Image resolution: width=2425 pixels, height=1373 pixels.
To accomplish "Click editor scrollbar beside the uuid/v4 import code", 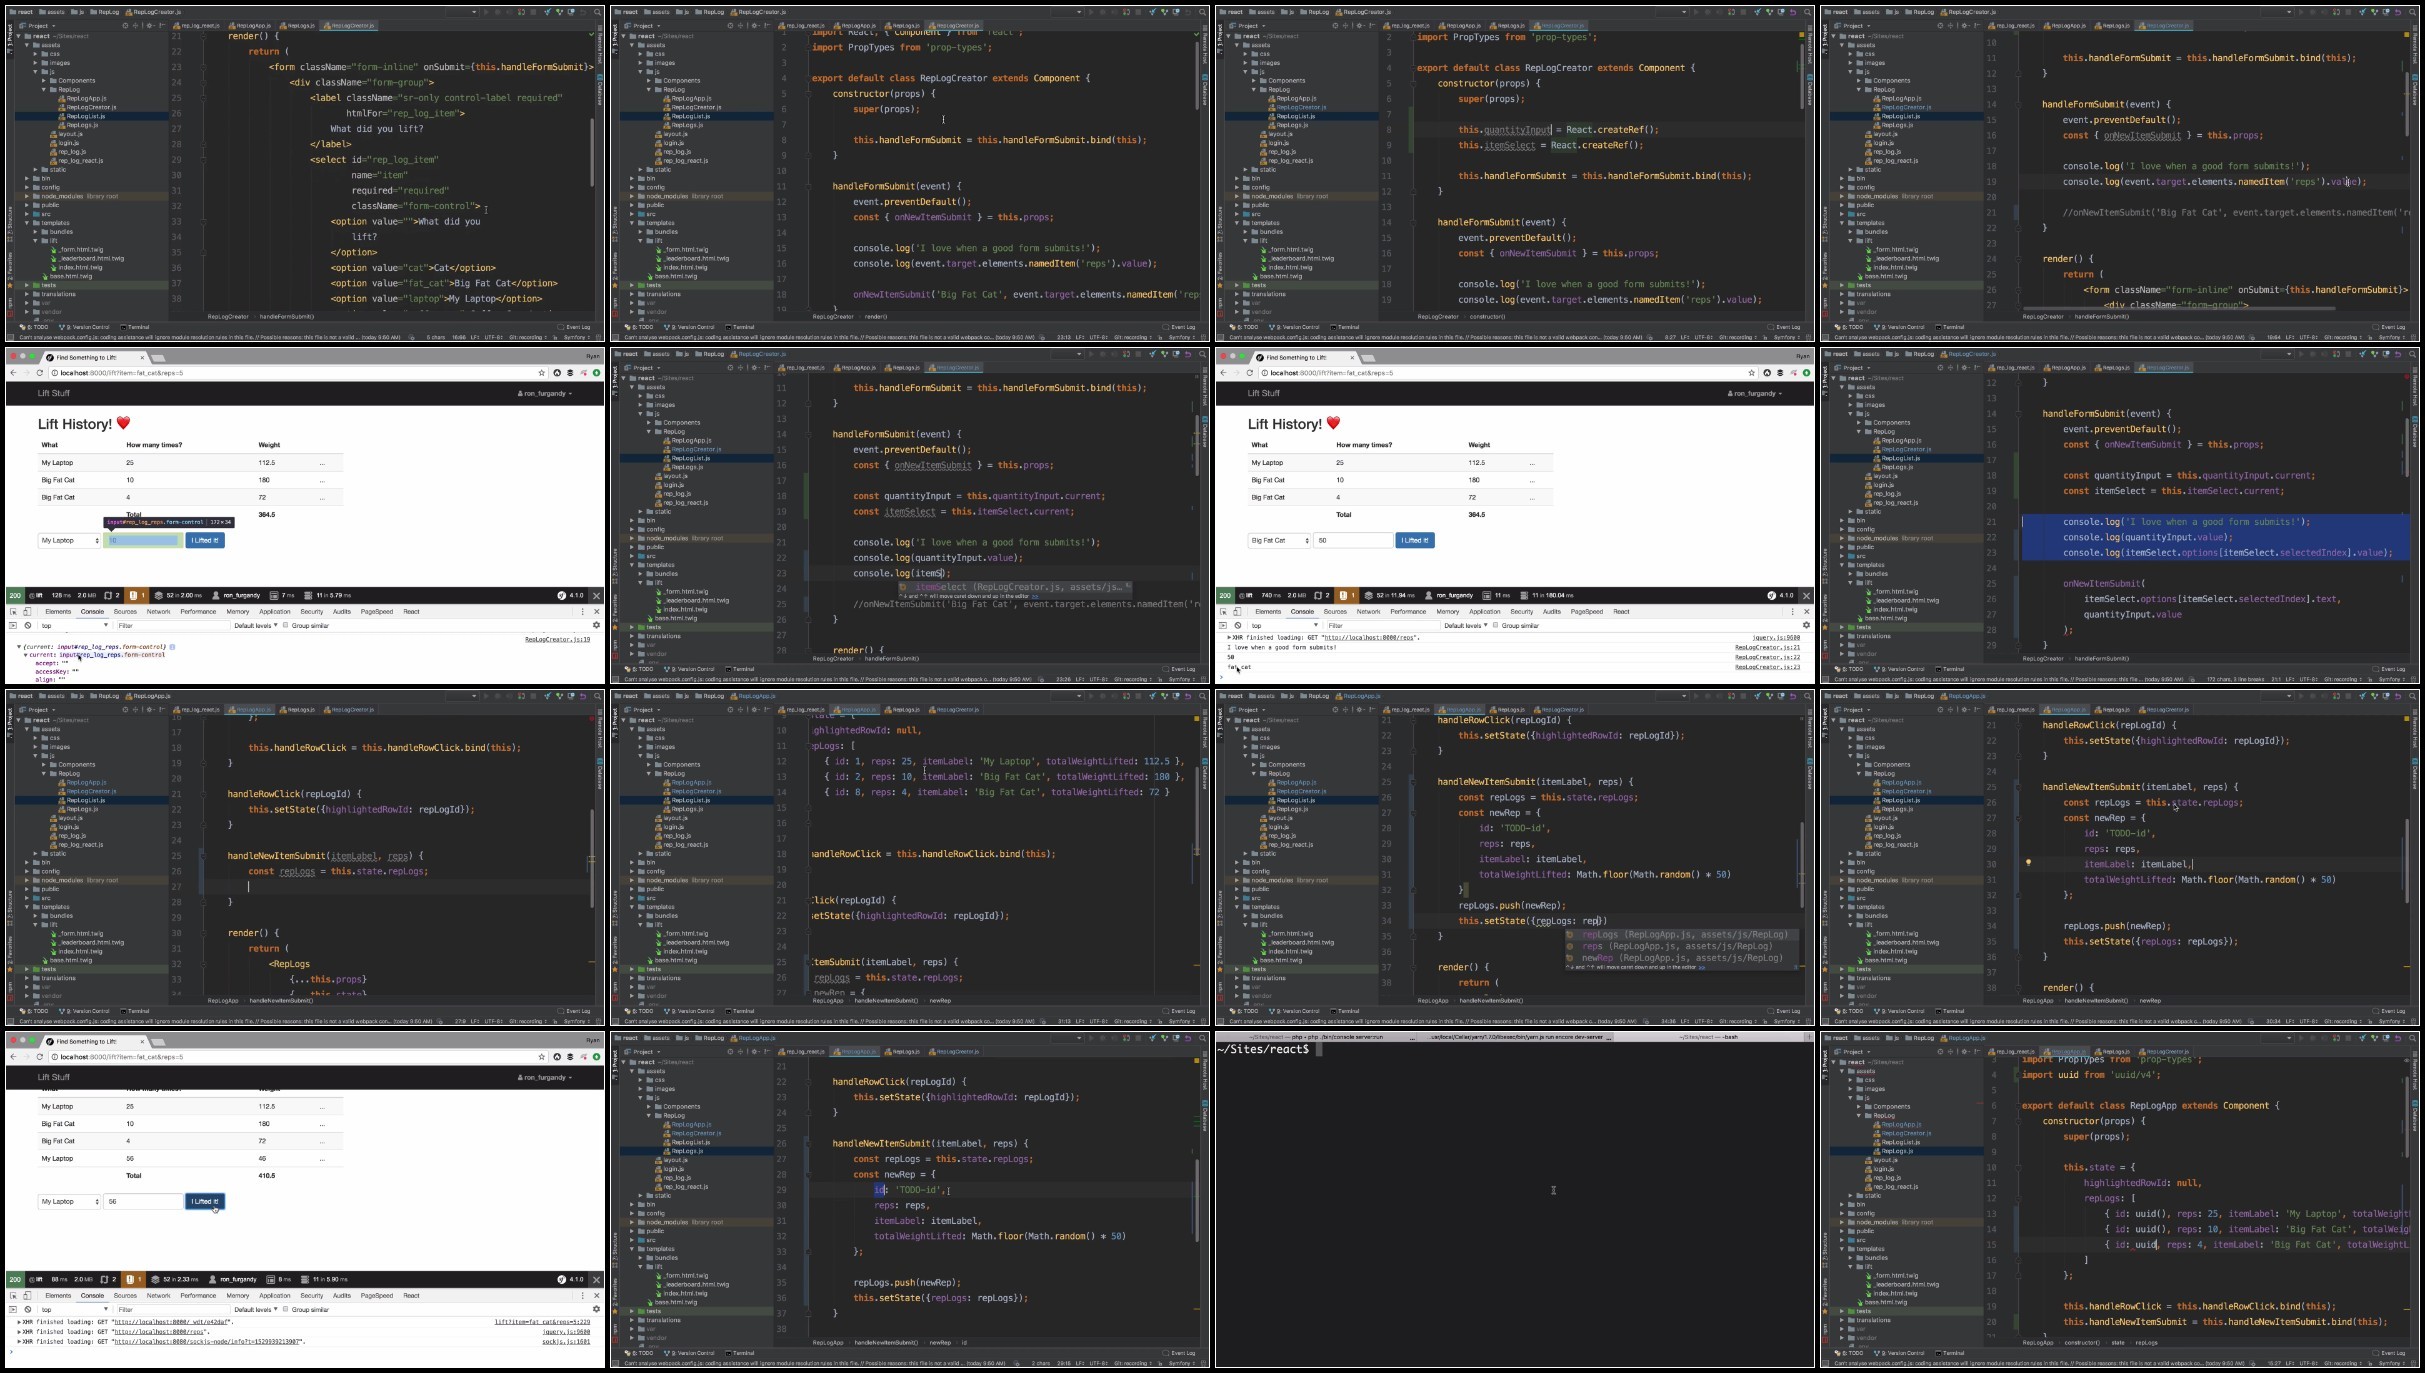I will 2407,1115.
